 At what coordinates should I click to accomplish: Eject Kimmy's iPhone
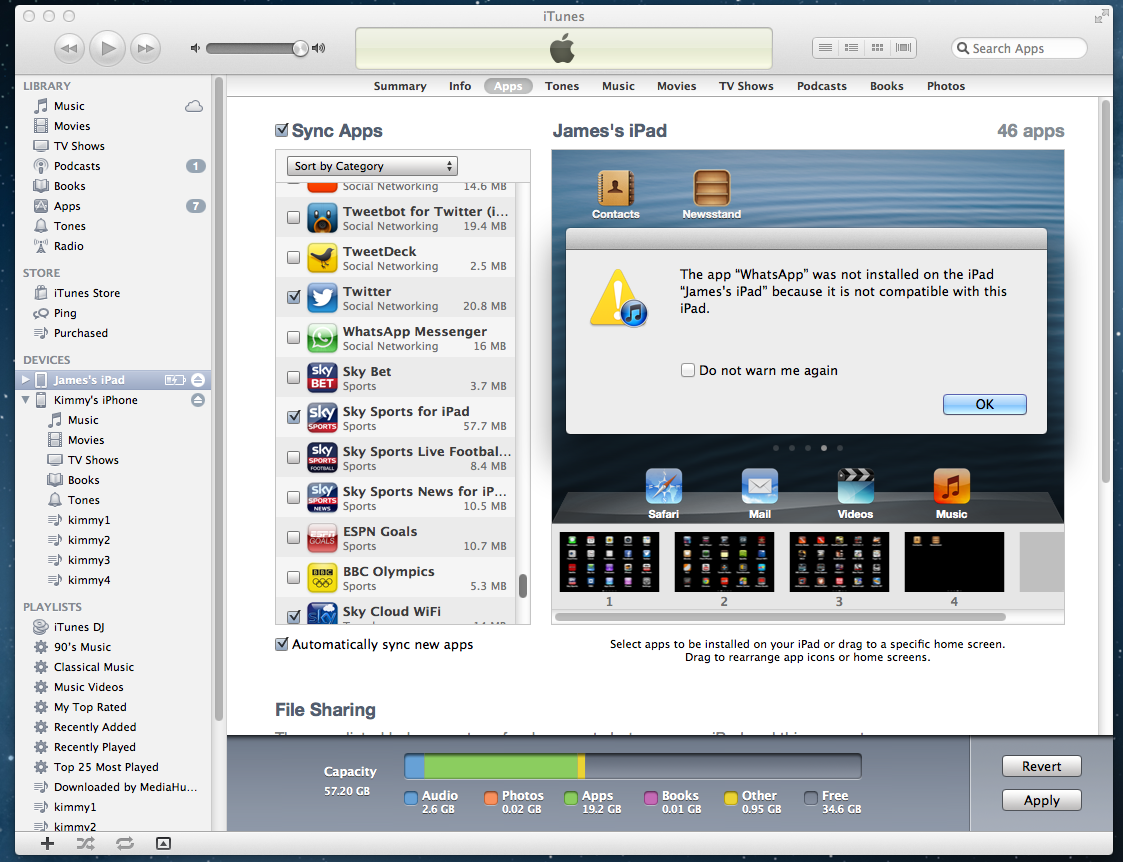[x=198, y=400]
